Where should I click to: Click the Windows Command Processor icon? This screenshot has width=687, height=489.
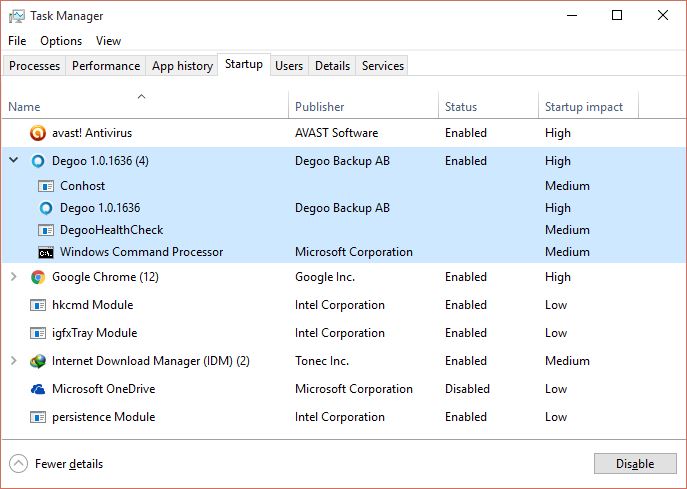(x=46, y=252)
